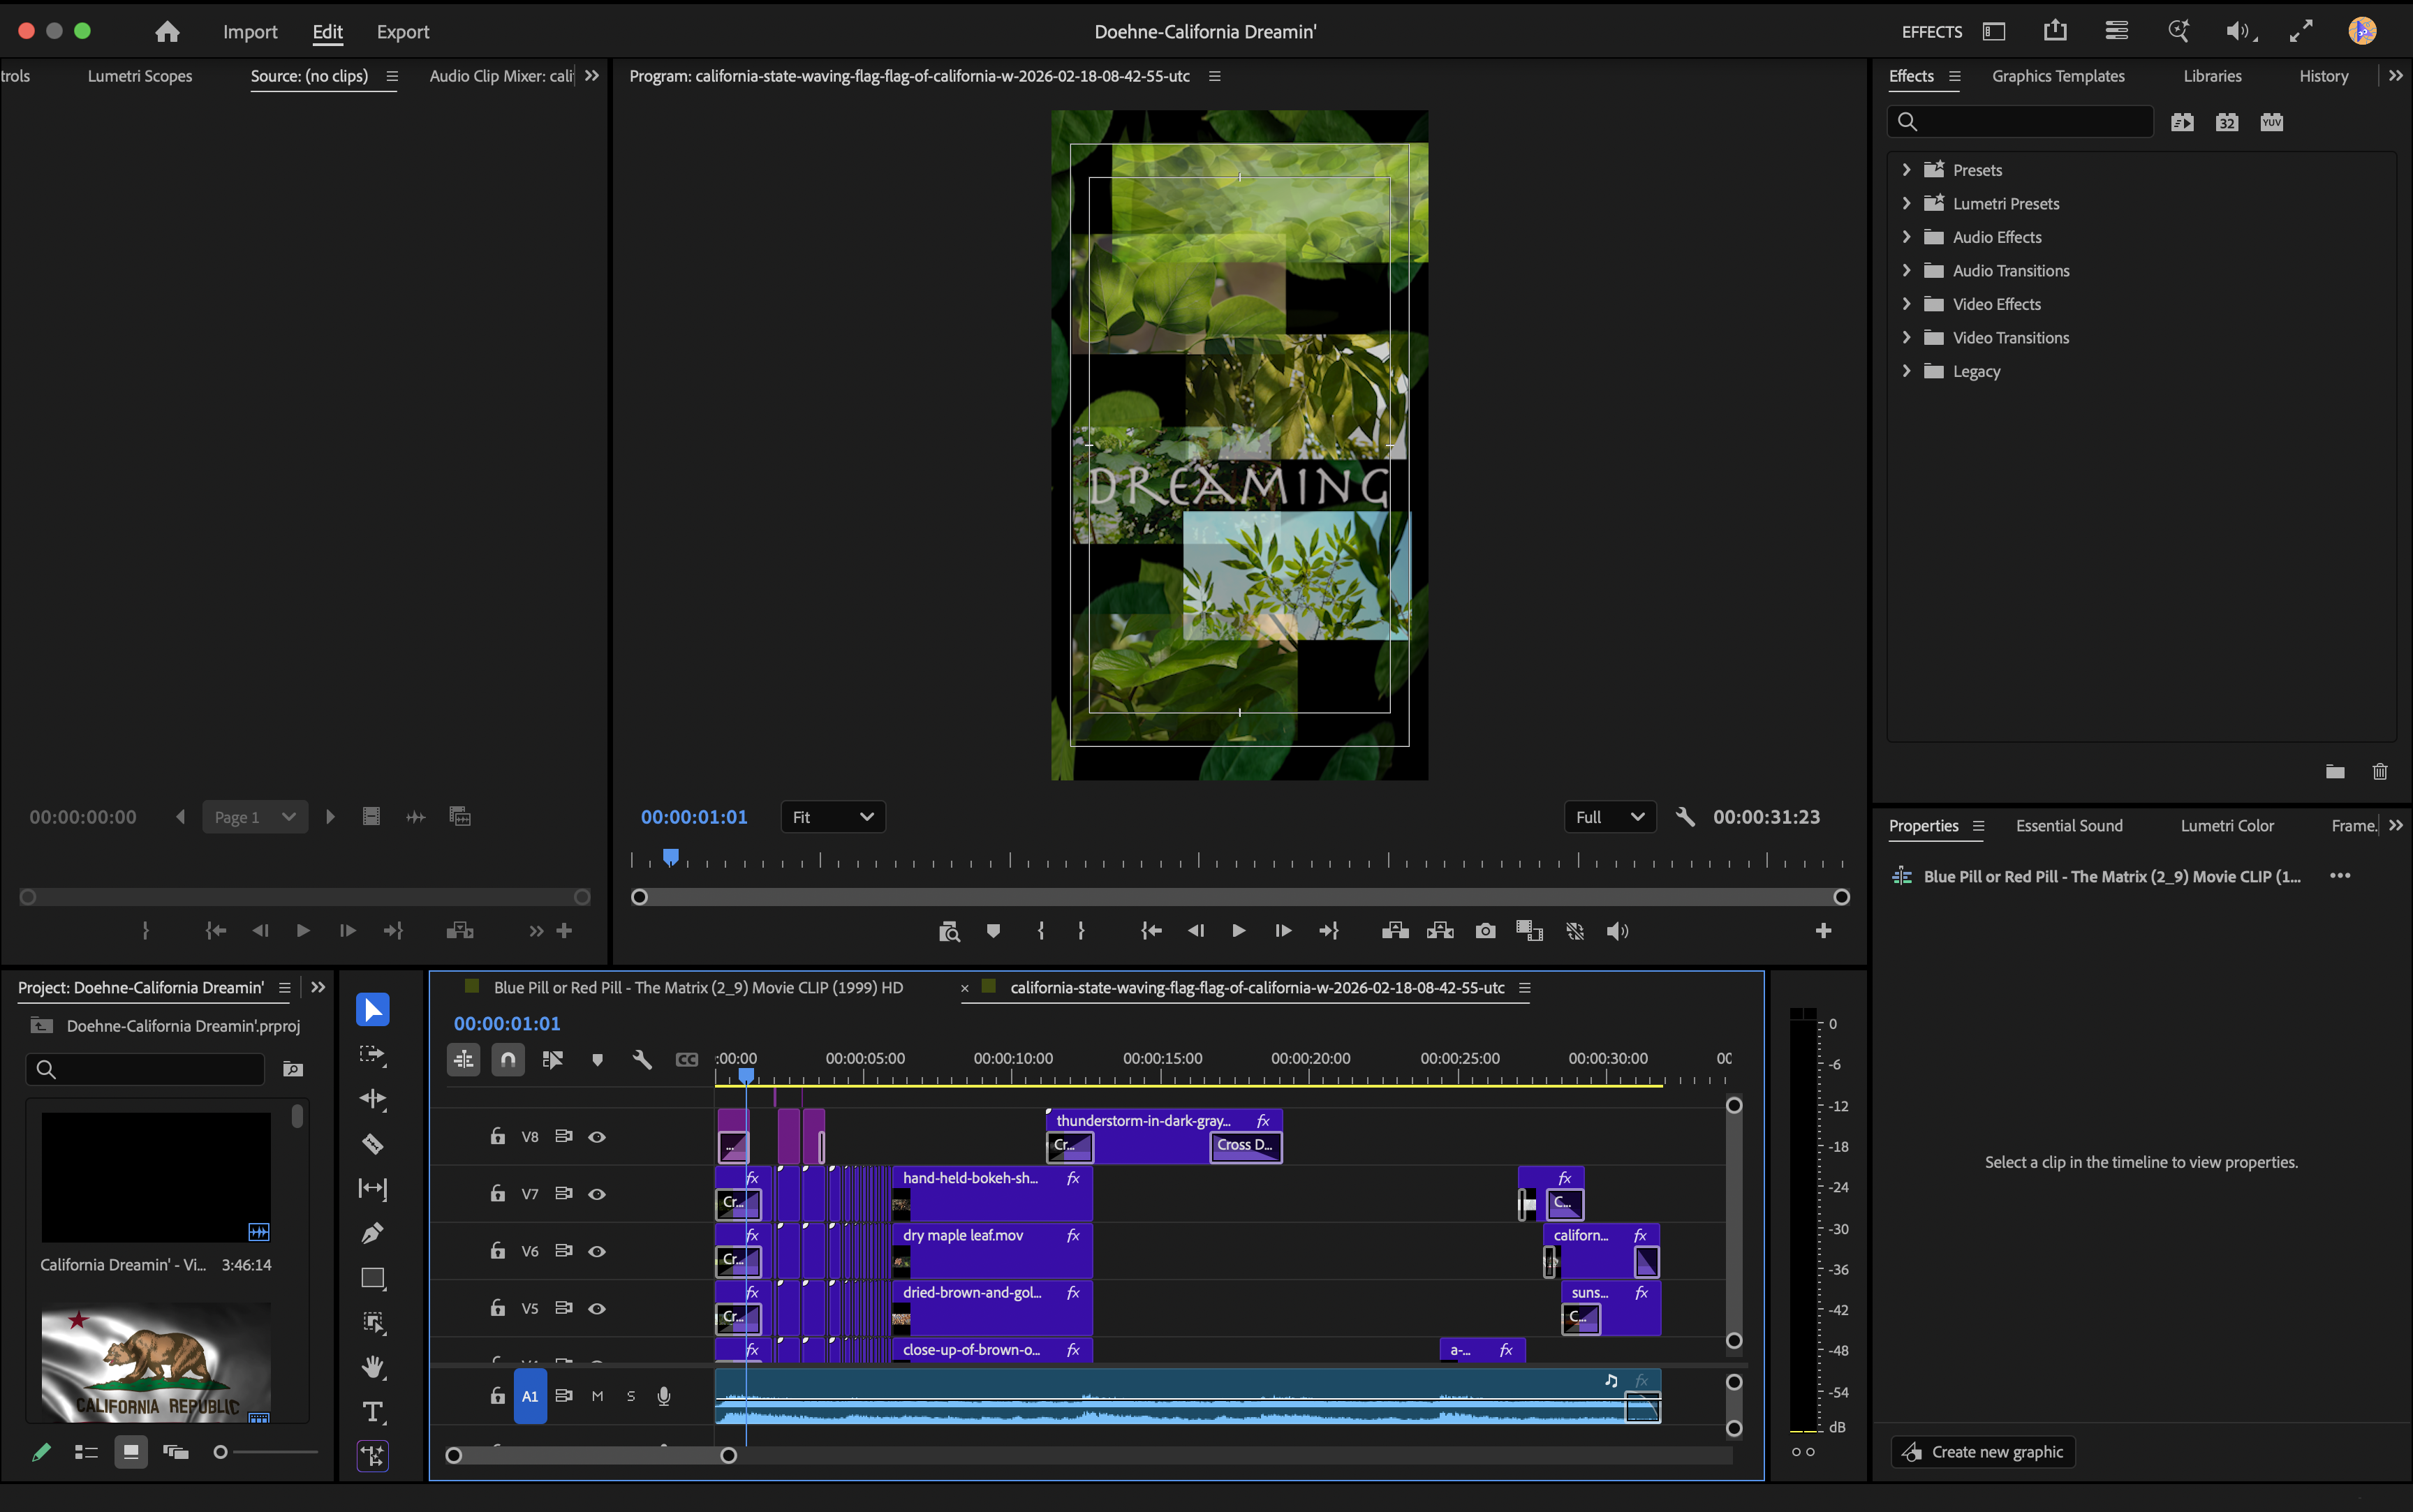Open the Full playback resolution dropdown
The height and width of the screenshot is (1512, 2413).
[1609, 817]
